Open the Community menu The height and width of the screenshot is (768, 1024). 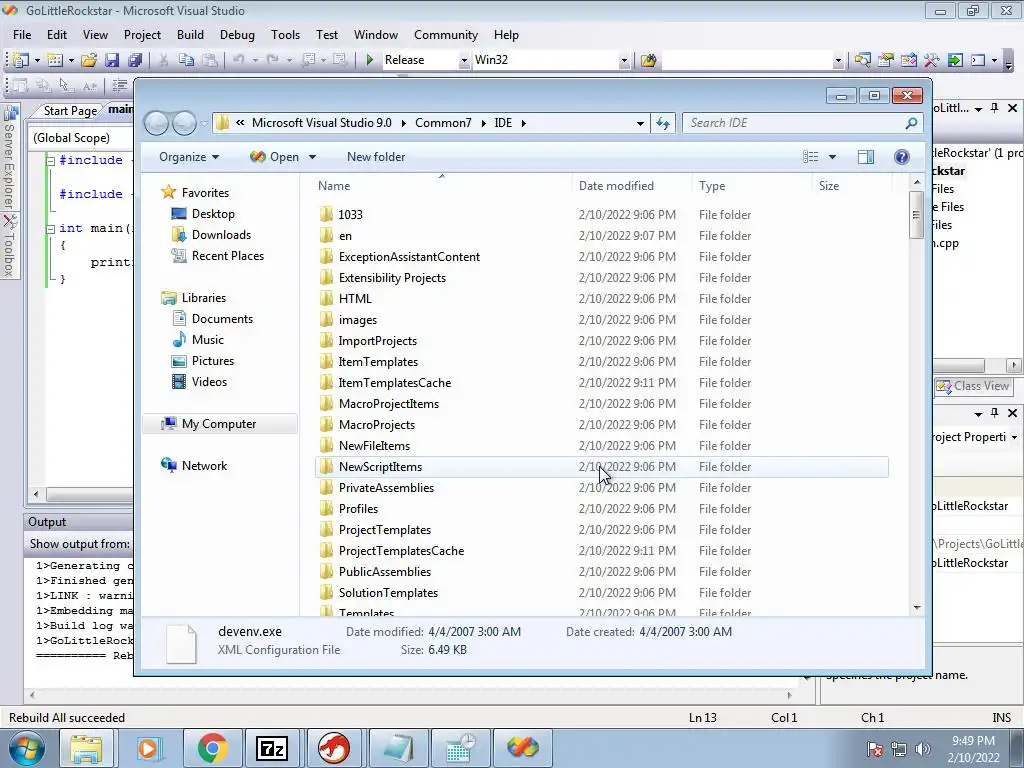[445, 35]
